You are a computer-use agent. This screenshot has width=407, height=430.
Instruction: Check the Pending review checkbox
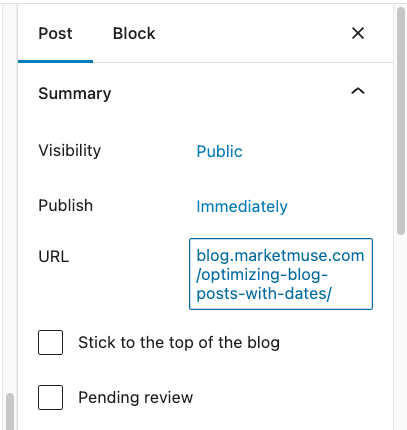pyautogui.click(x=50, y=397)
